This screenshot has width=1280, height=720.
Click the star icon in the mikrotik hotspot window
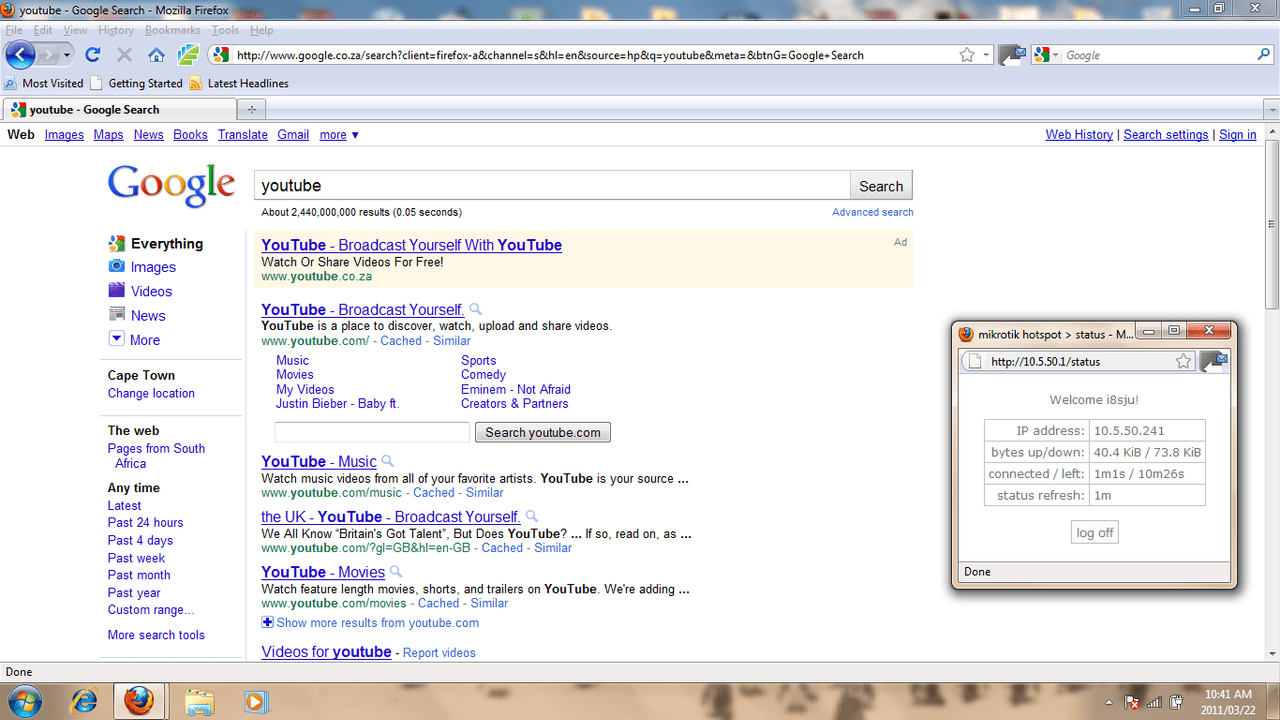point(1184,361)
